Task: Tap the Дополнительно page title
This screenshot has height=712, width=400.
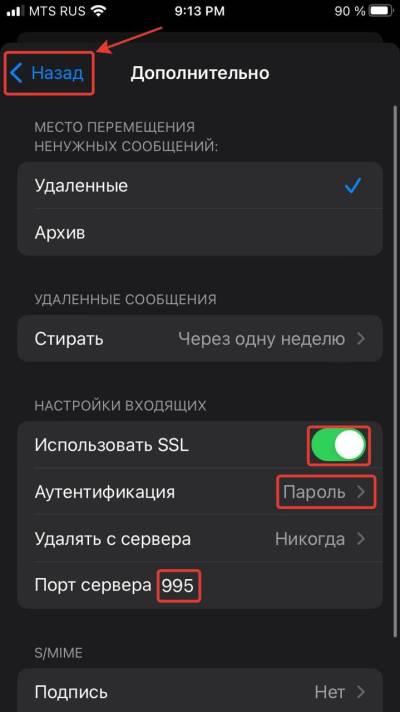Action: tap(200, 73)
